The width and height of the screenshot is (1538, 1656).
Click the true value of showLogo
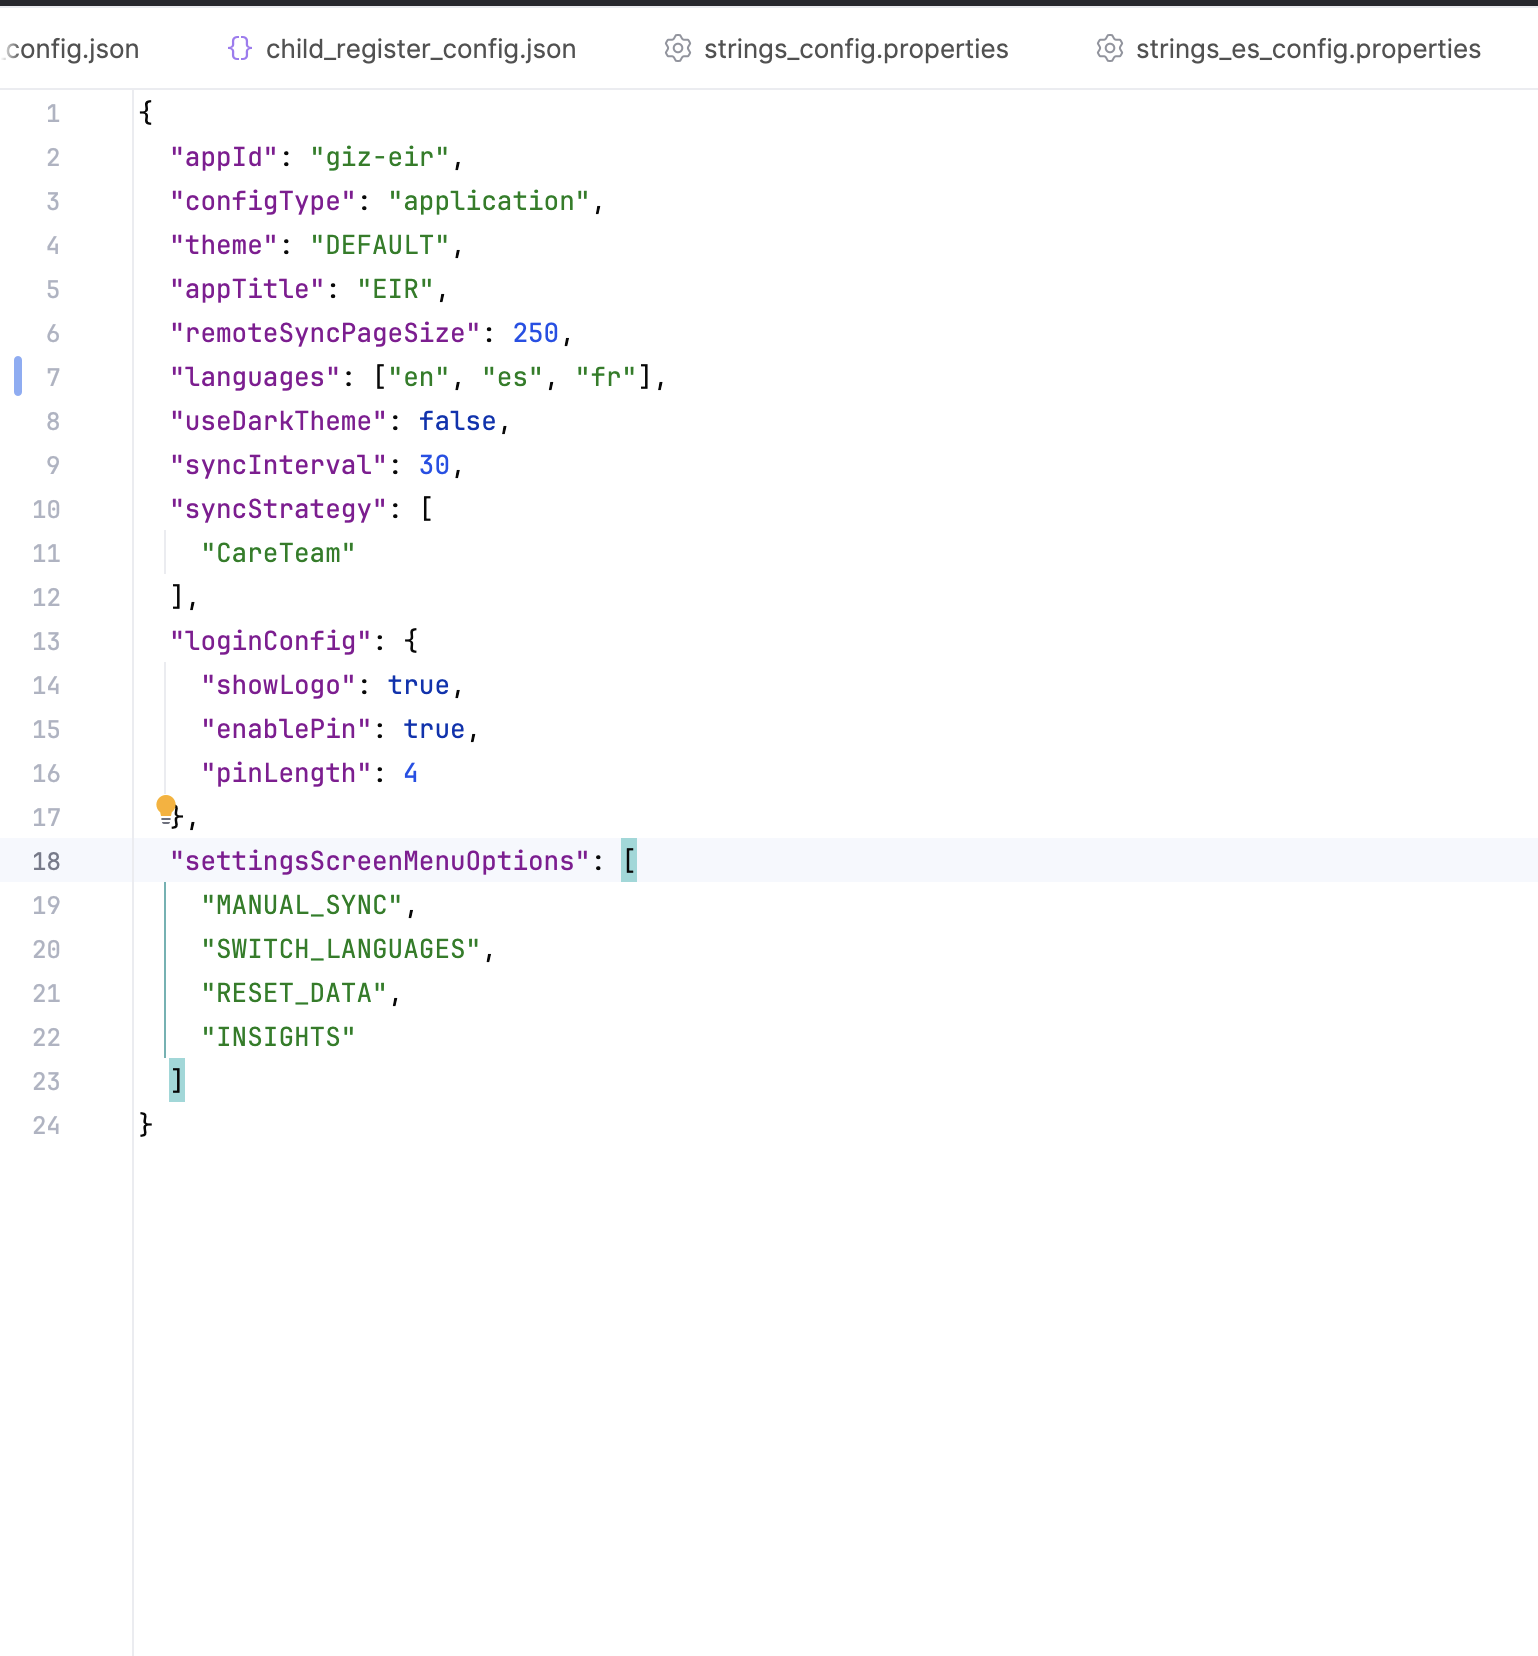pos(419,685)
